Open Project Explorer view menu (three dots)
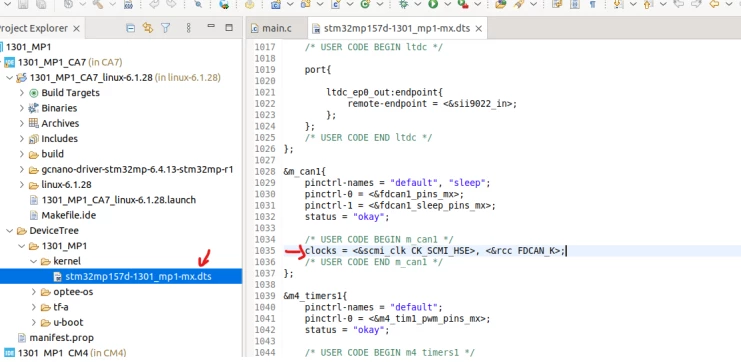The image size is (741, 362). [188, 28]
